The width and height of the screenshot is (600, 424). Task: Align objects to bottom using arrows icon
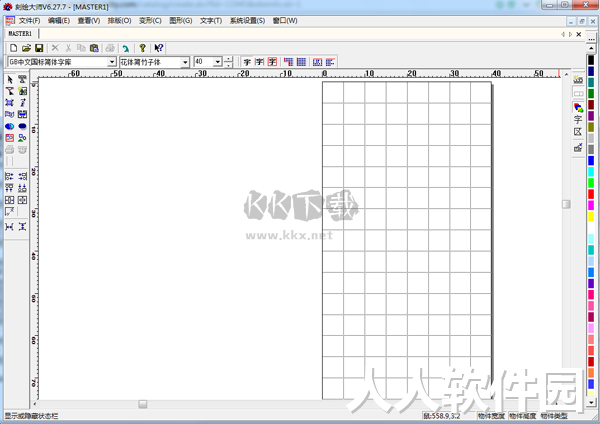(x=23, y=188)
